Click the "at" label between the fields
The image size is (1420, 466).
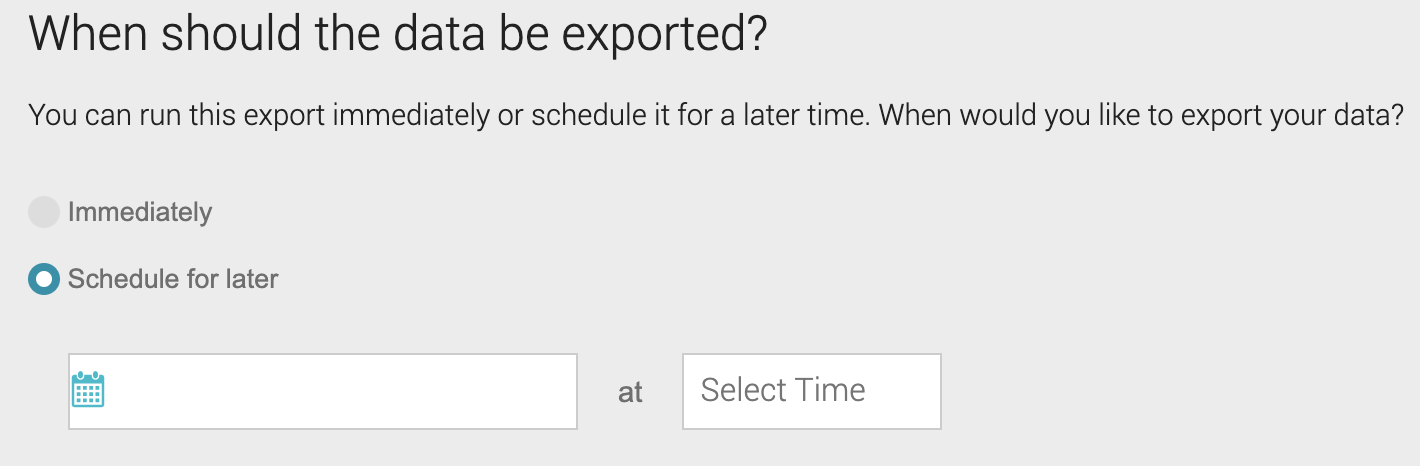pyautogui.click(x=630, y=393)
